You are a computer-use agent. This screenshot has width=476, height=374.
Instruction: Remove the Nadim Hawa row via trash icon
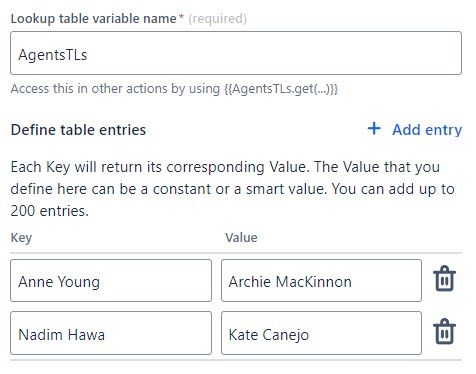[x=444, y=331]
